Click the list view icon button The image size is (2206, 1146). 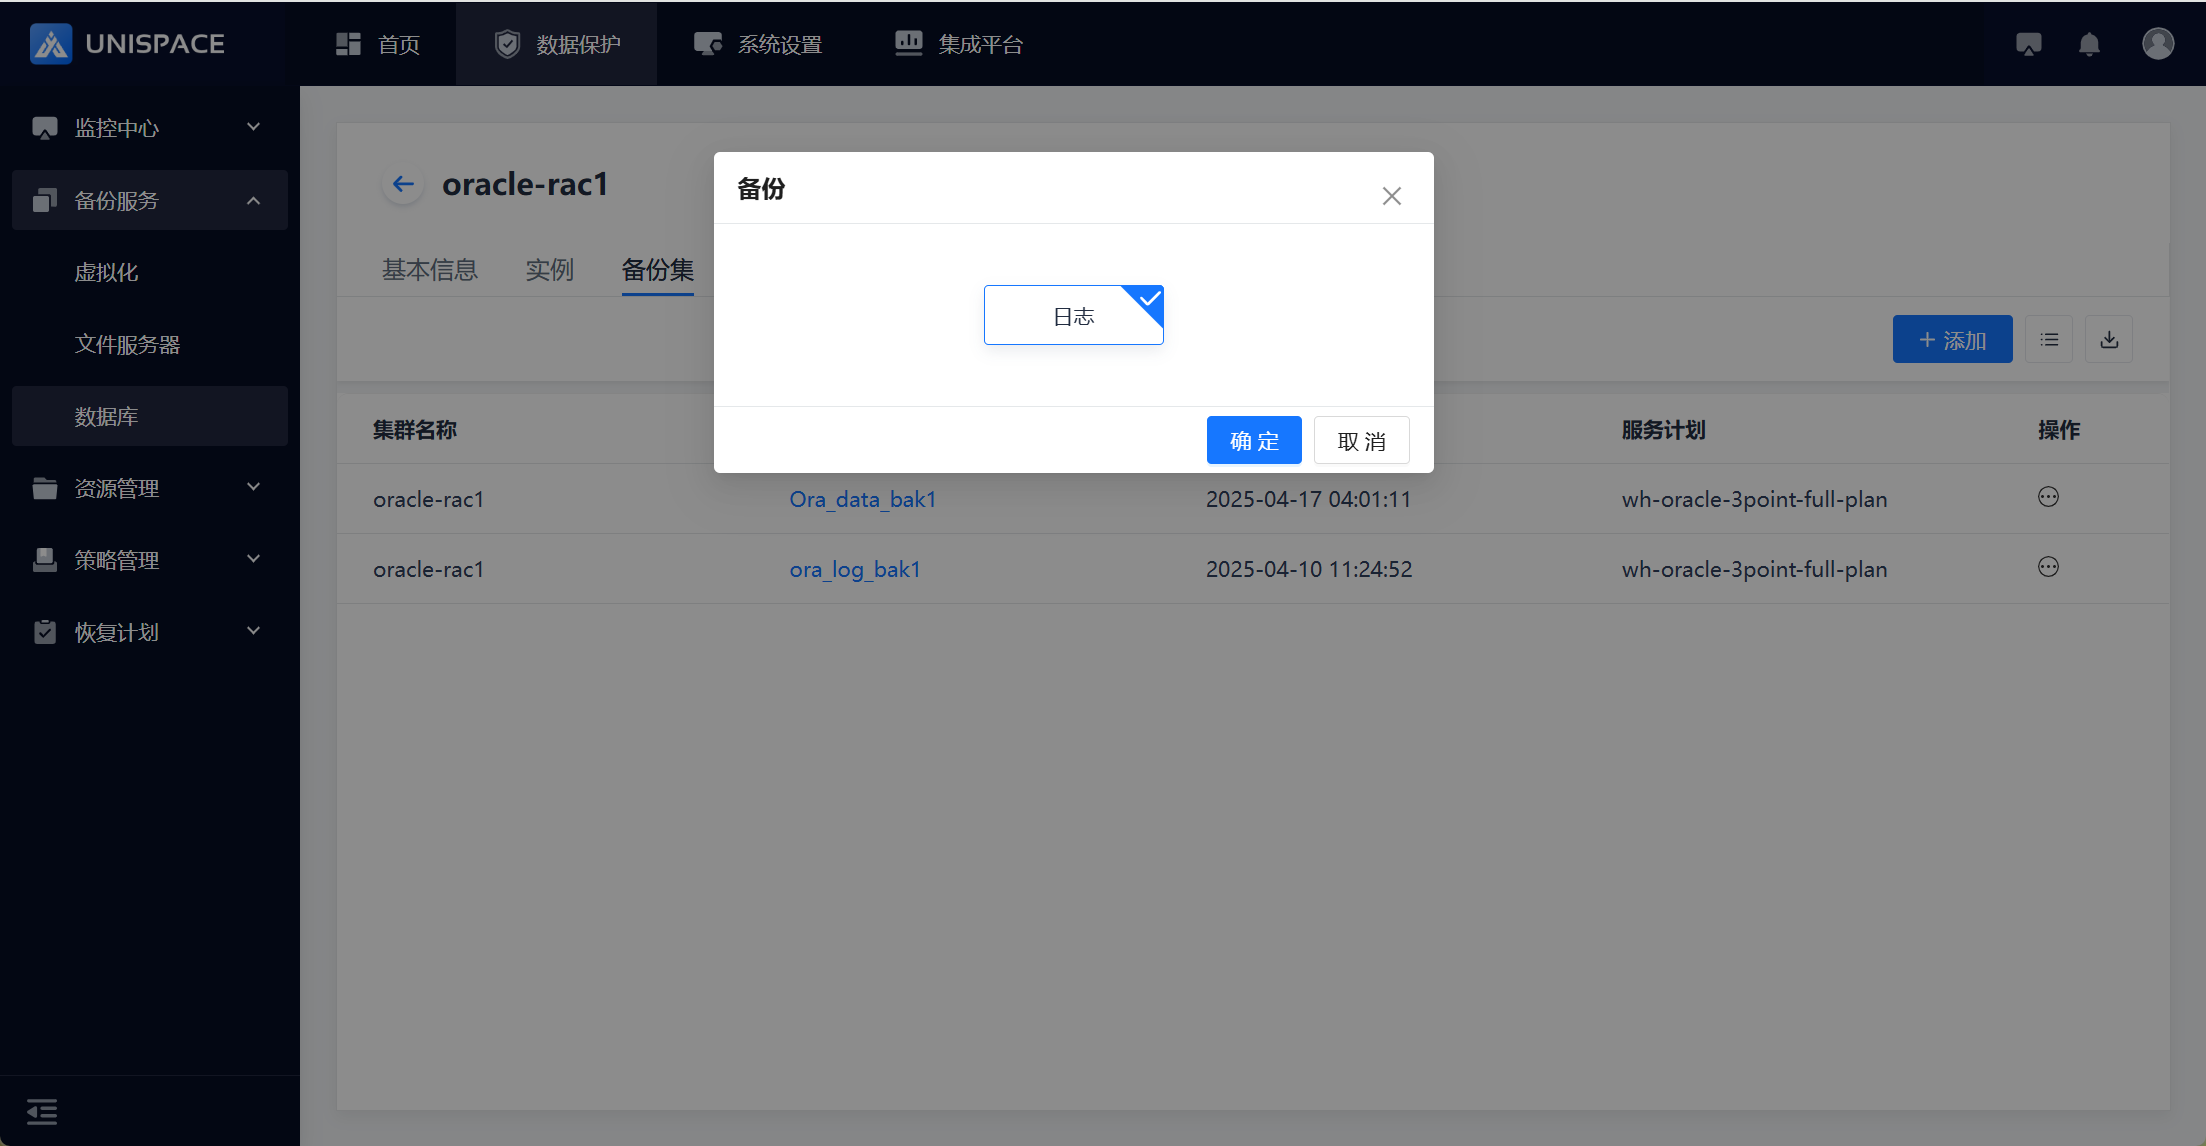click(x=2049, y=340)
